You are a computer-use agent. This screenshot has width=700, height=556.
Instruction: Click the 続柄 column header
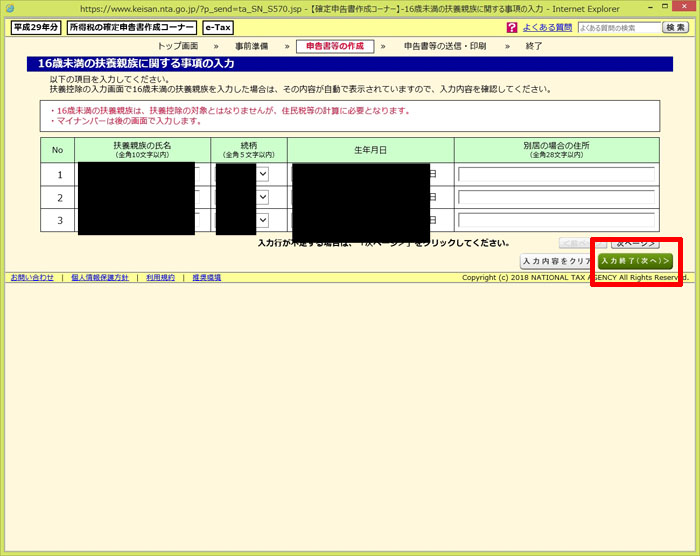pos(249,150)
